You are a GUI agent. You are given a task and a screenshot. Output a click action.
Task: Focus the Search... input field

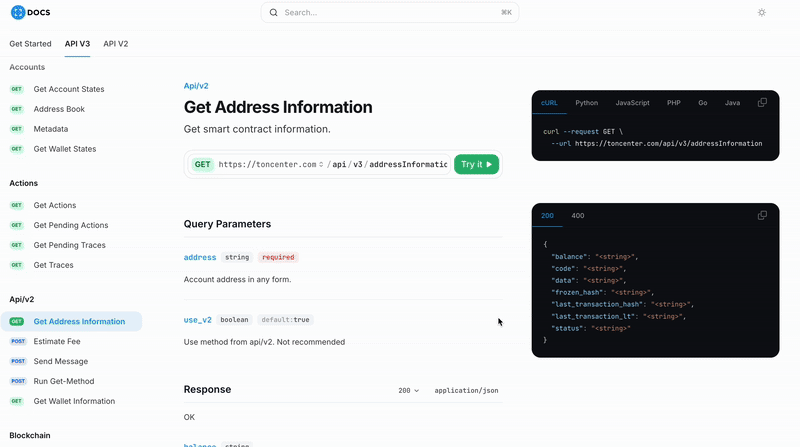pyautogui.click(x=390, y=12)
